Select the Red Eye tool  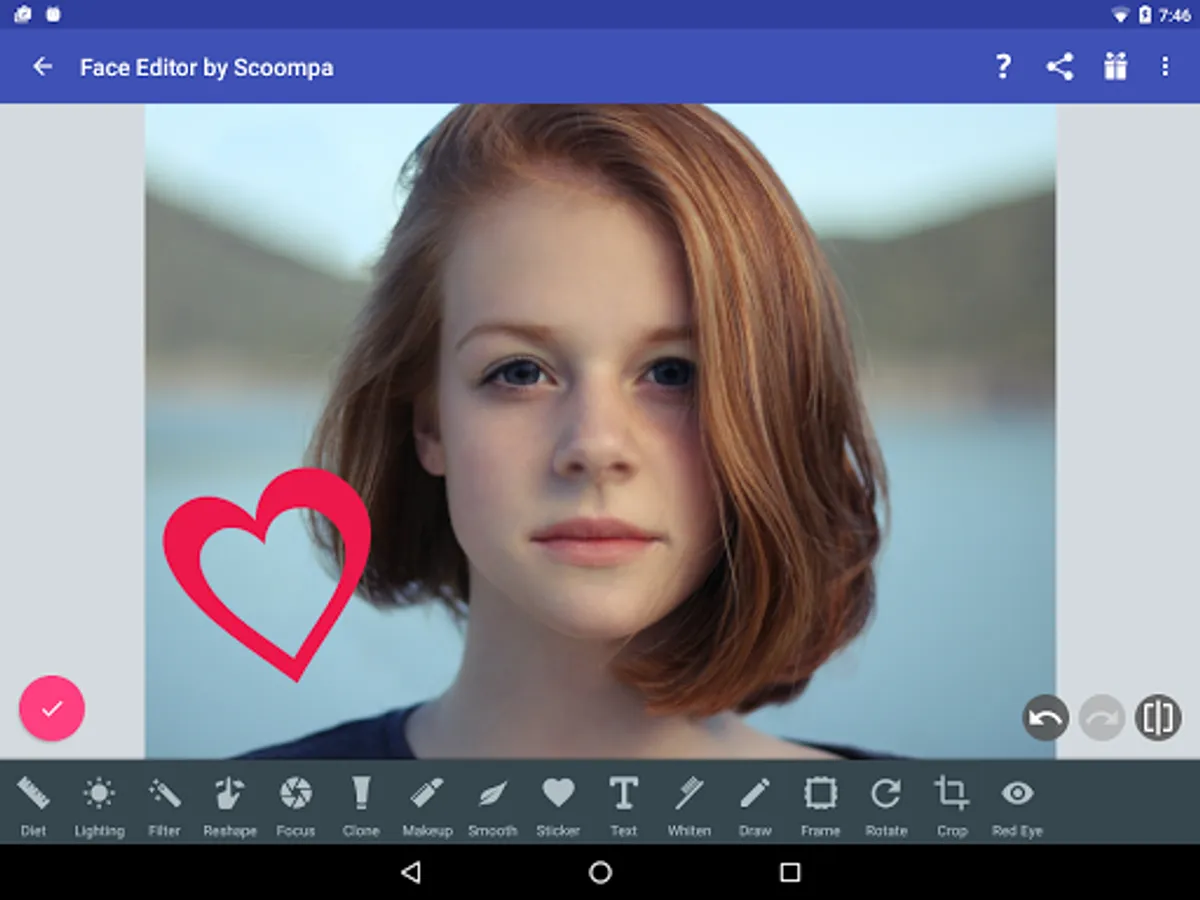pos(1018,805)
